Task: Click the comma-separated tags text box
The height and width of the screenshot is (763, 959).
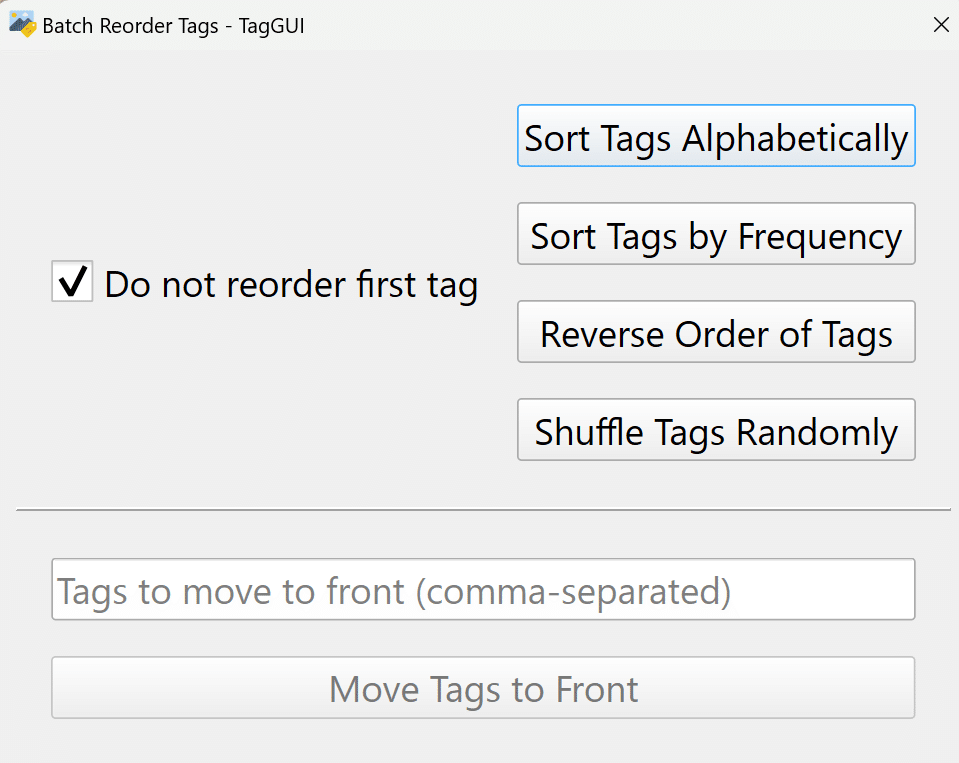Action: 483,589
